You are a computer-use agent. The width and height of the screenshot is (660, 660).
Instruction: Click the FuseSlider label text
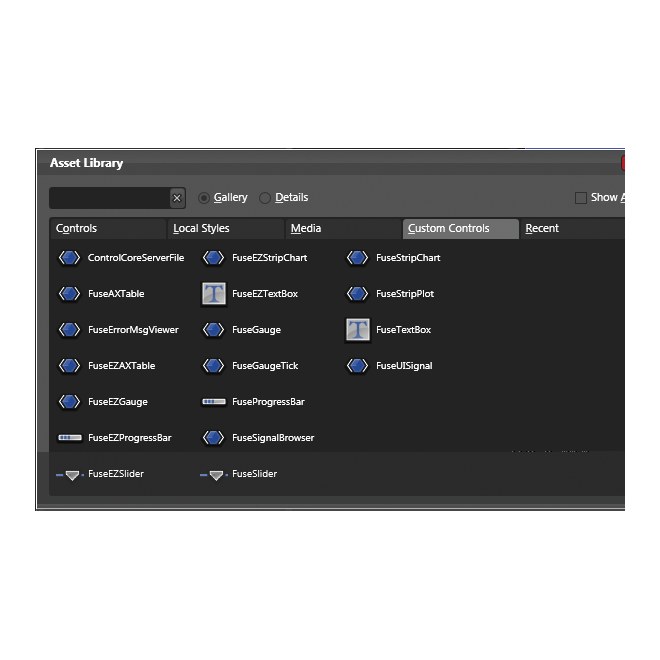255,474
